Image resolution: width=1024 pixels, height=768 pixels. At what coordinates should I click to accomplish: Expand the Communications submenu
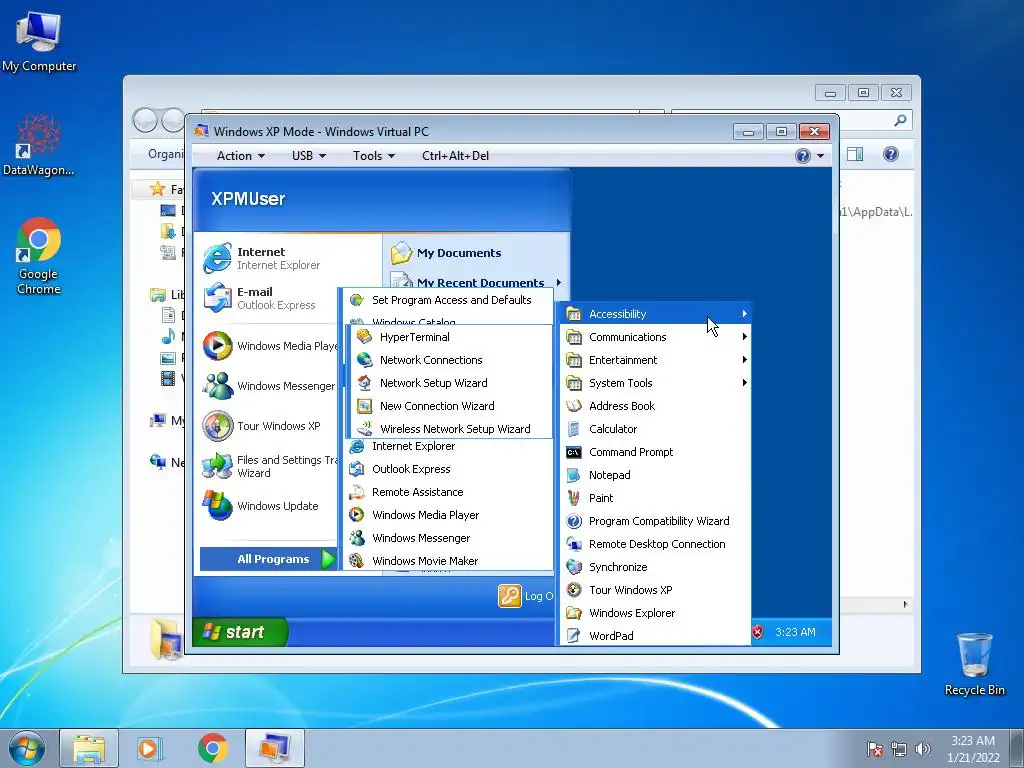pyautogui.click(x=656, y=337)
